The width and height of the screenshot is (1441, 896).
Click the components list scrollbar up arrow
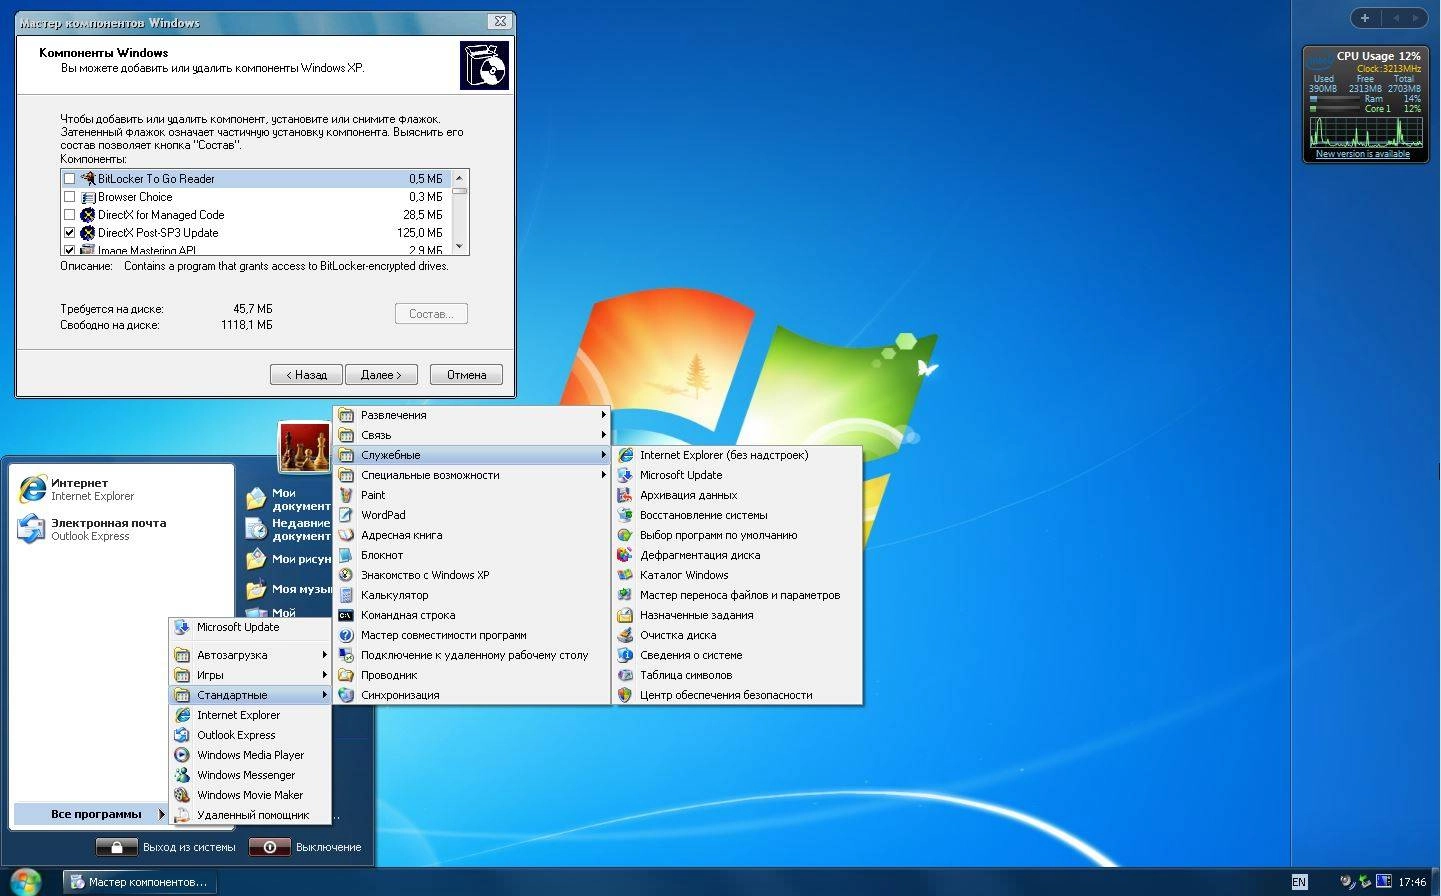[459, 178]
